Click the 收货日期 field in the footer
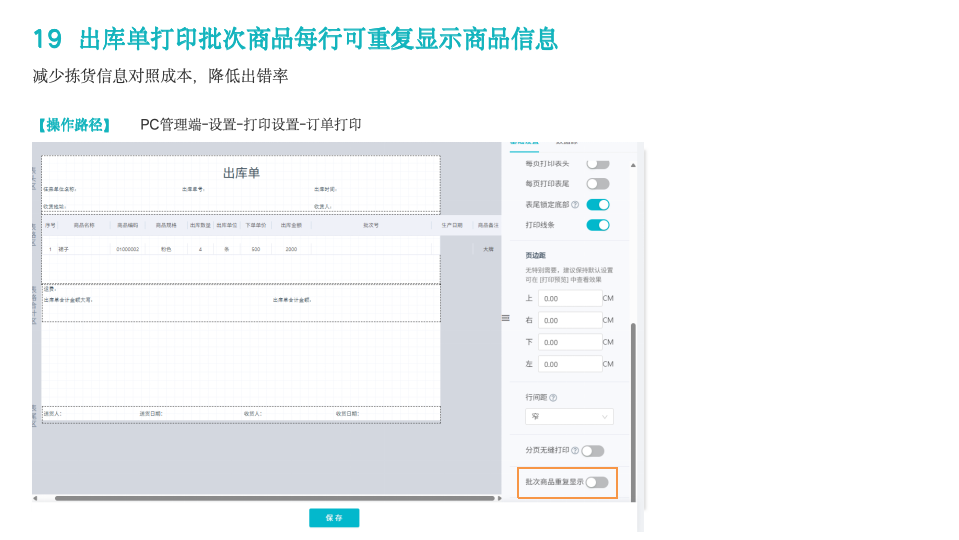Screen dimensions: 959x540 tap(347, 414)
